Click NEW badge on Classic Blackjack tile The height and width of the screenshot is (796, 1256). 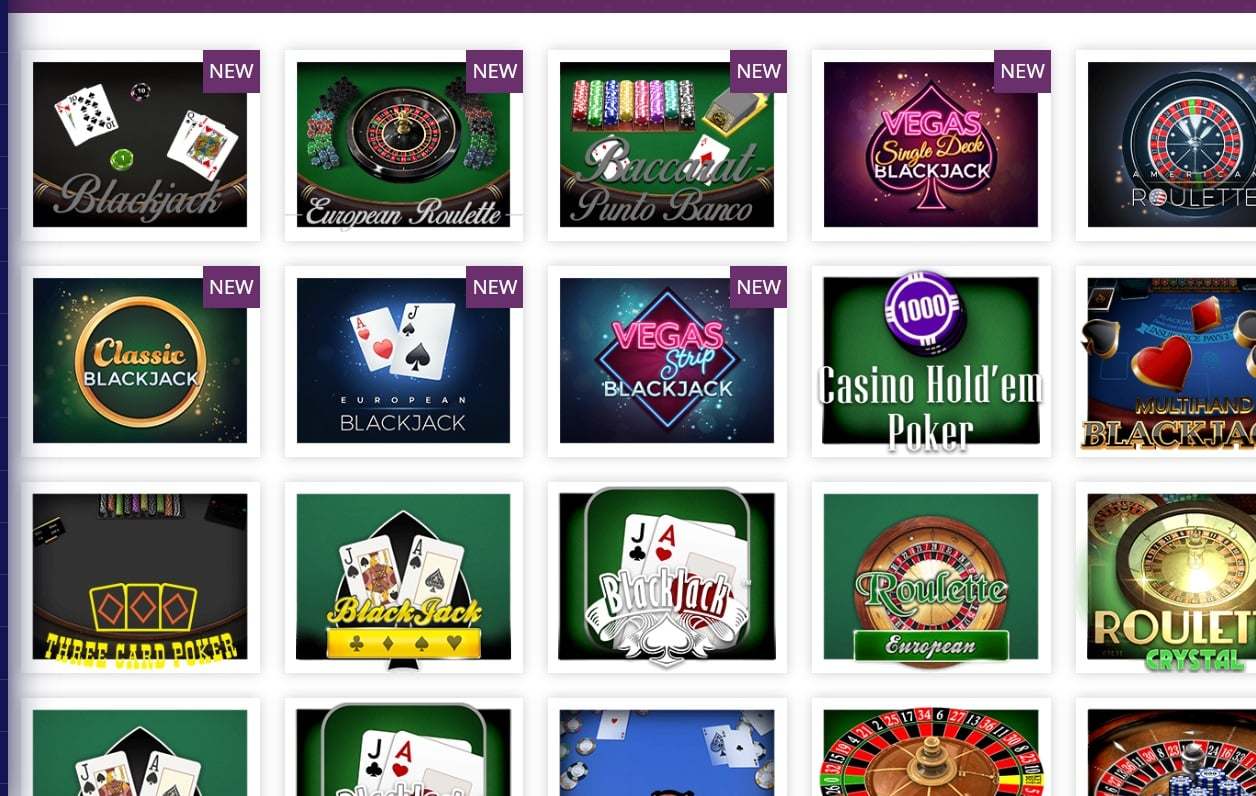tap(231, 287)
